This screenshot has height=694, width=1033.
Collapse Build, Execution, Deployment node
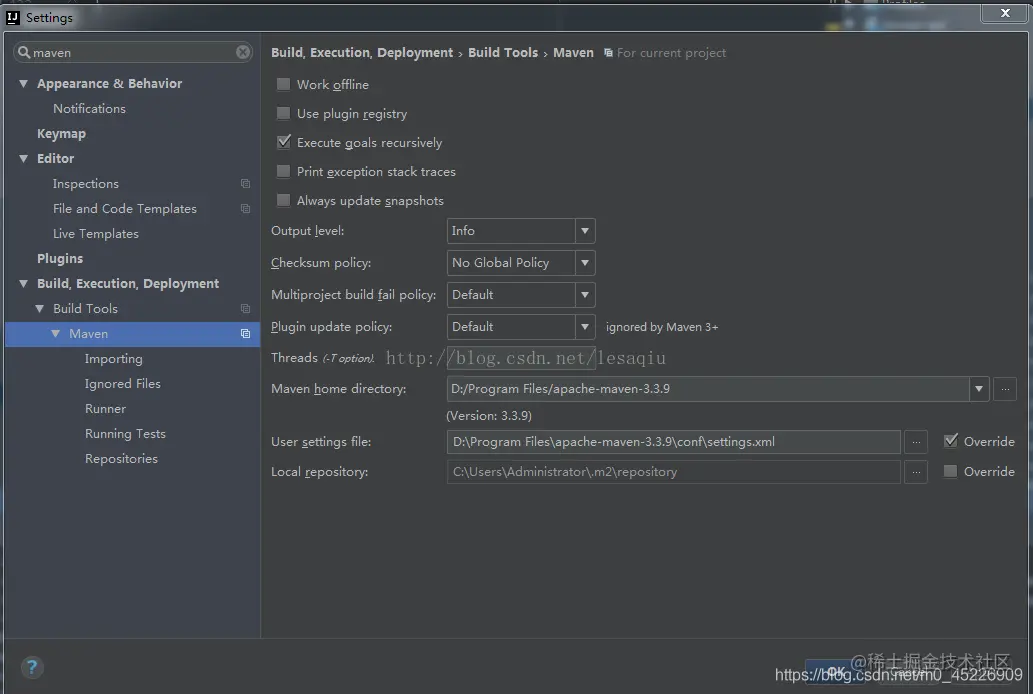coord(24,283)
